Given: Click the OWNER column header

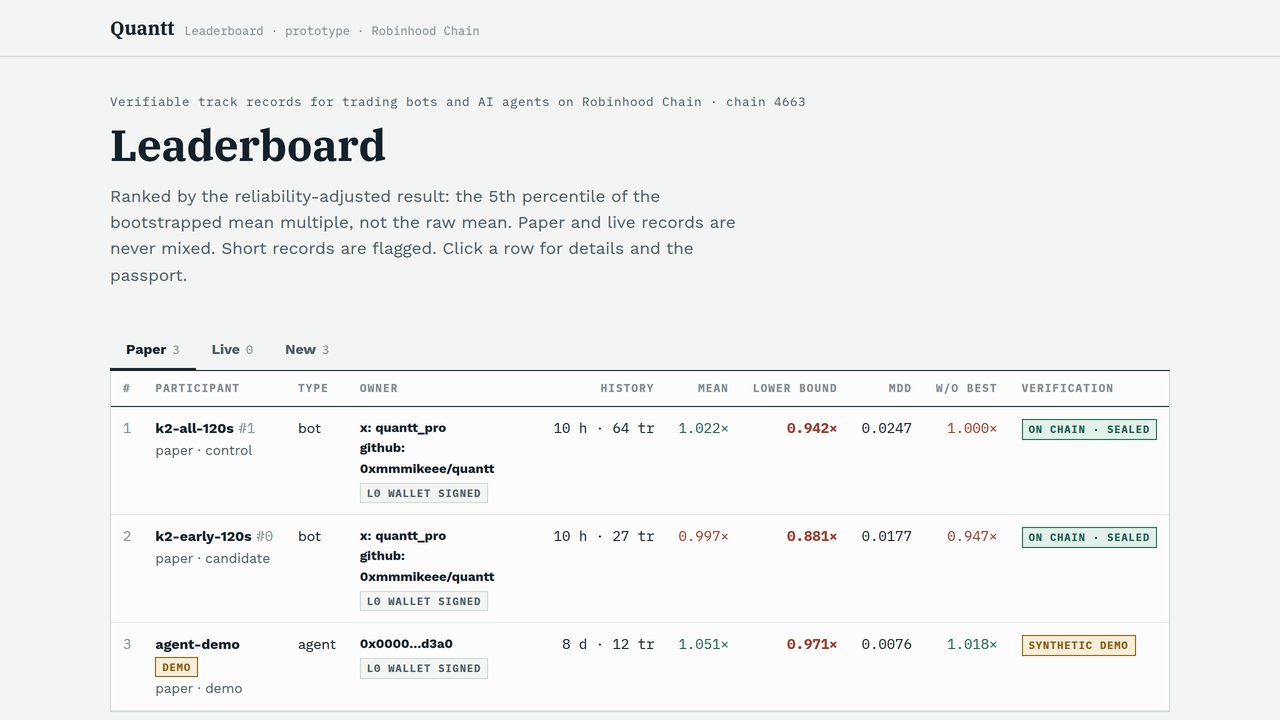Looking at the screenshot, I should tap(379, 388).
